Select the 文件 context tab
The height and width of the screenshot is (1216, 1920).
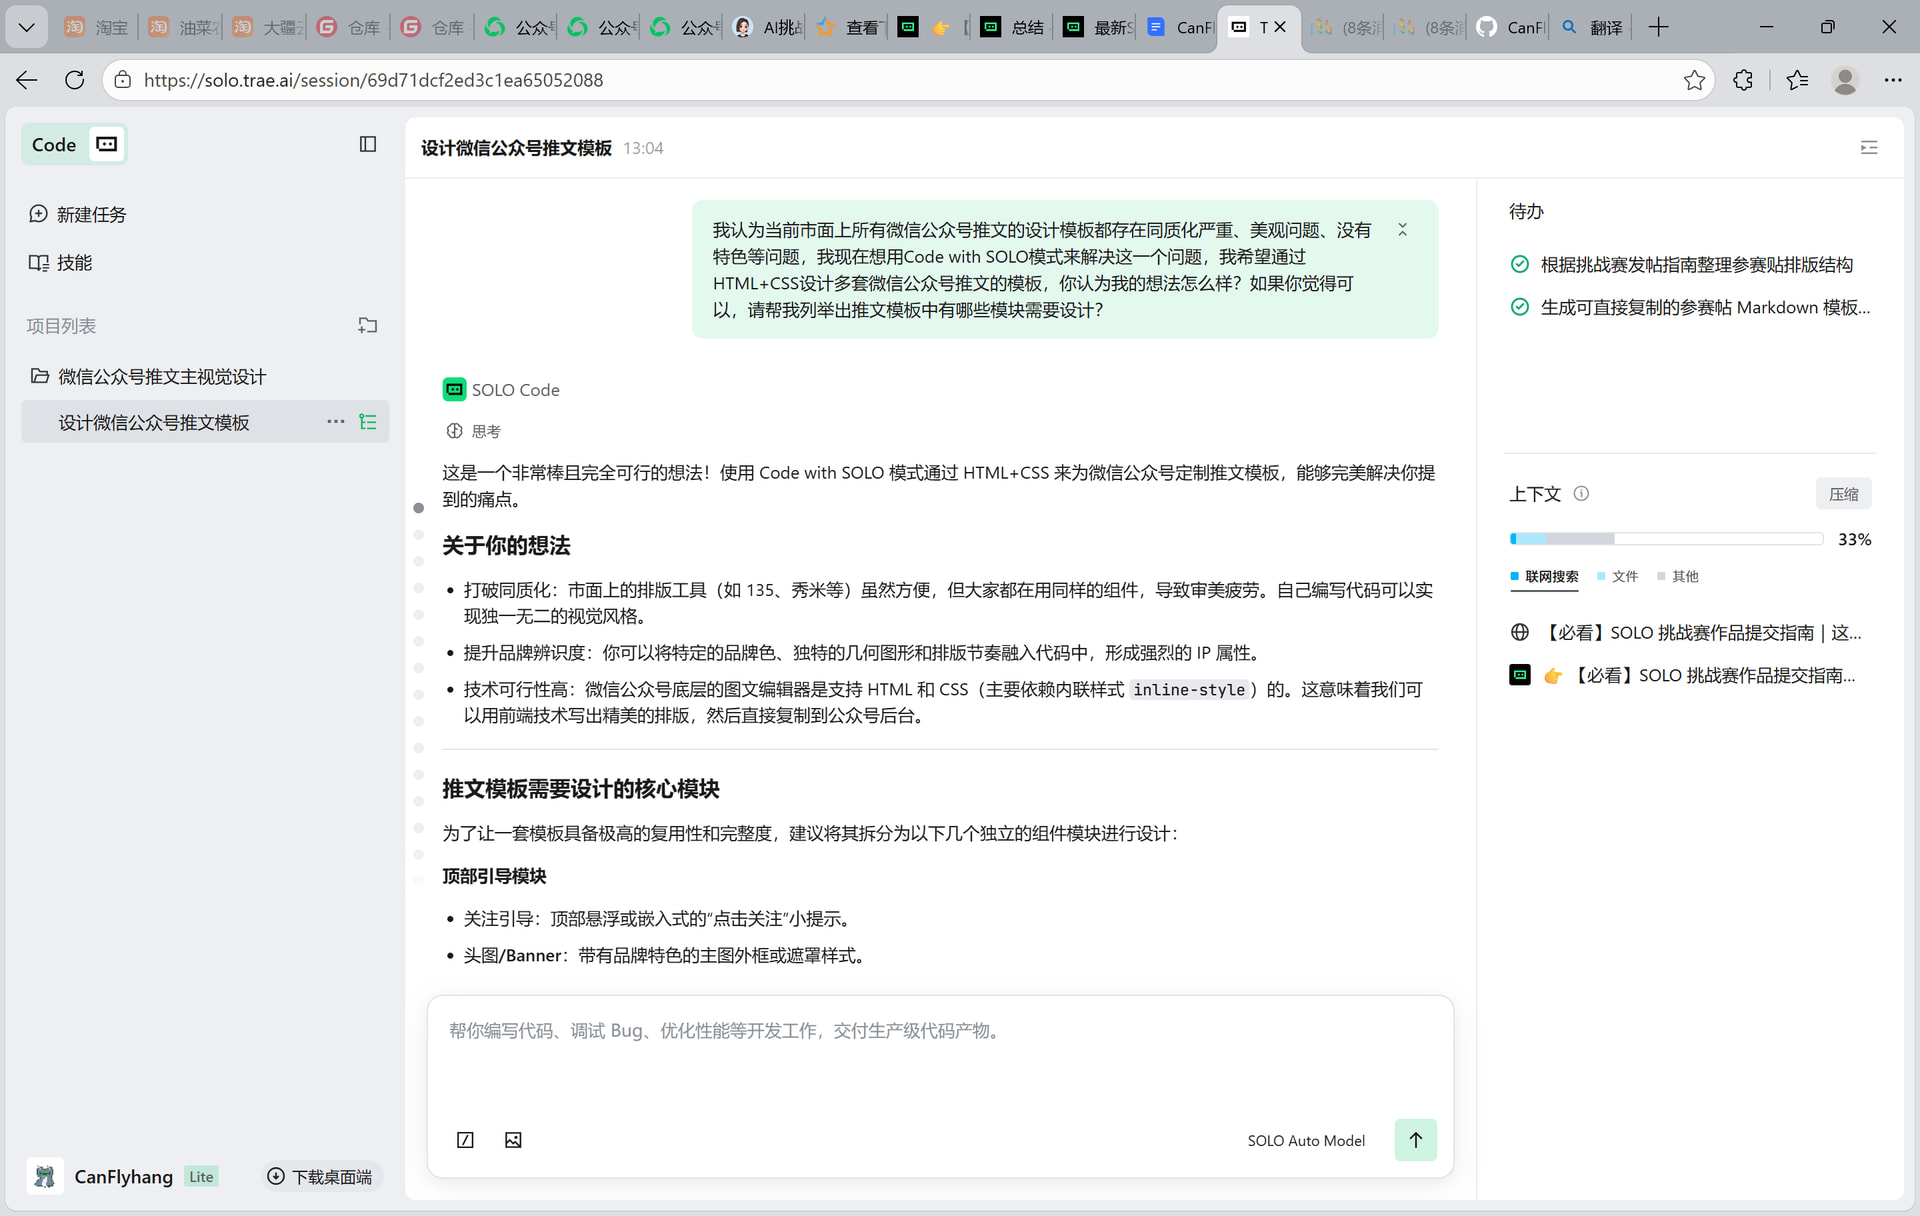[1618, 576]
